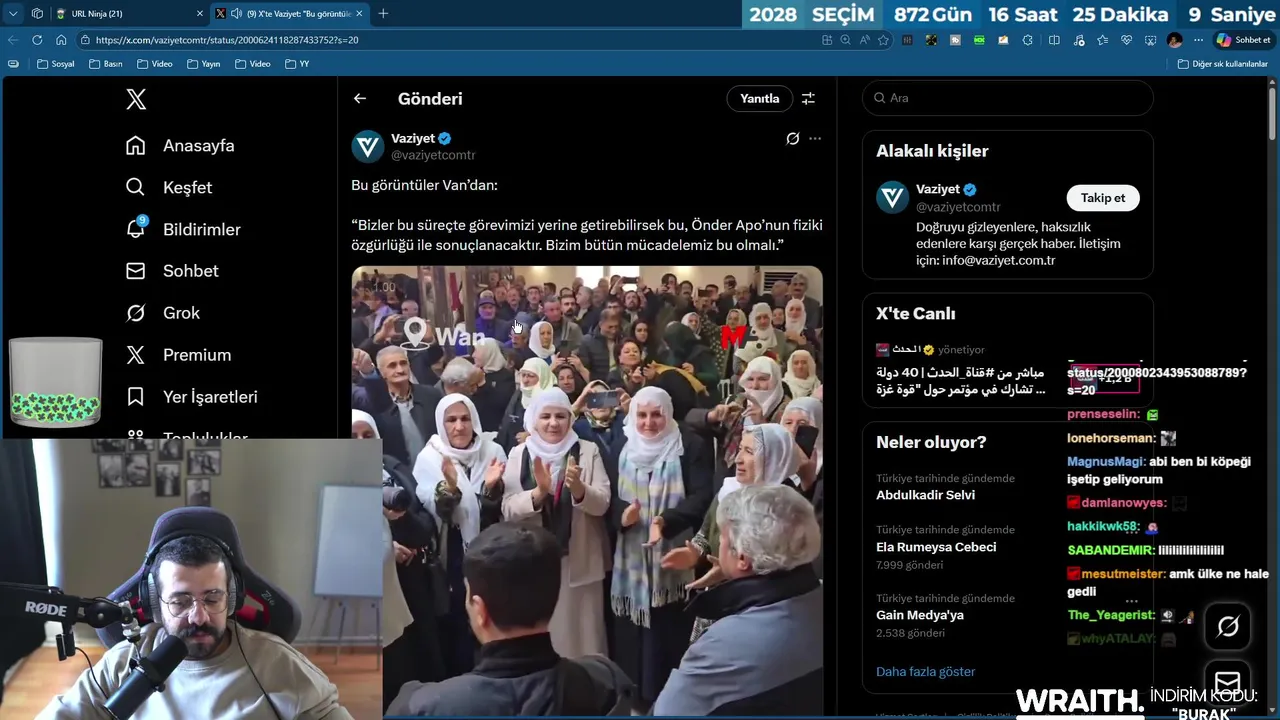The height and width of the screenshot is (720, 1280).
Task: Close the URL Ninja tab
Action: point(199,13)
